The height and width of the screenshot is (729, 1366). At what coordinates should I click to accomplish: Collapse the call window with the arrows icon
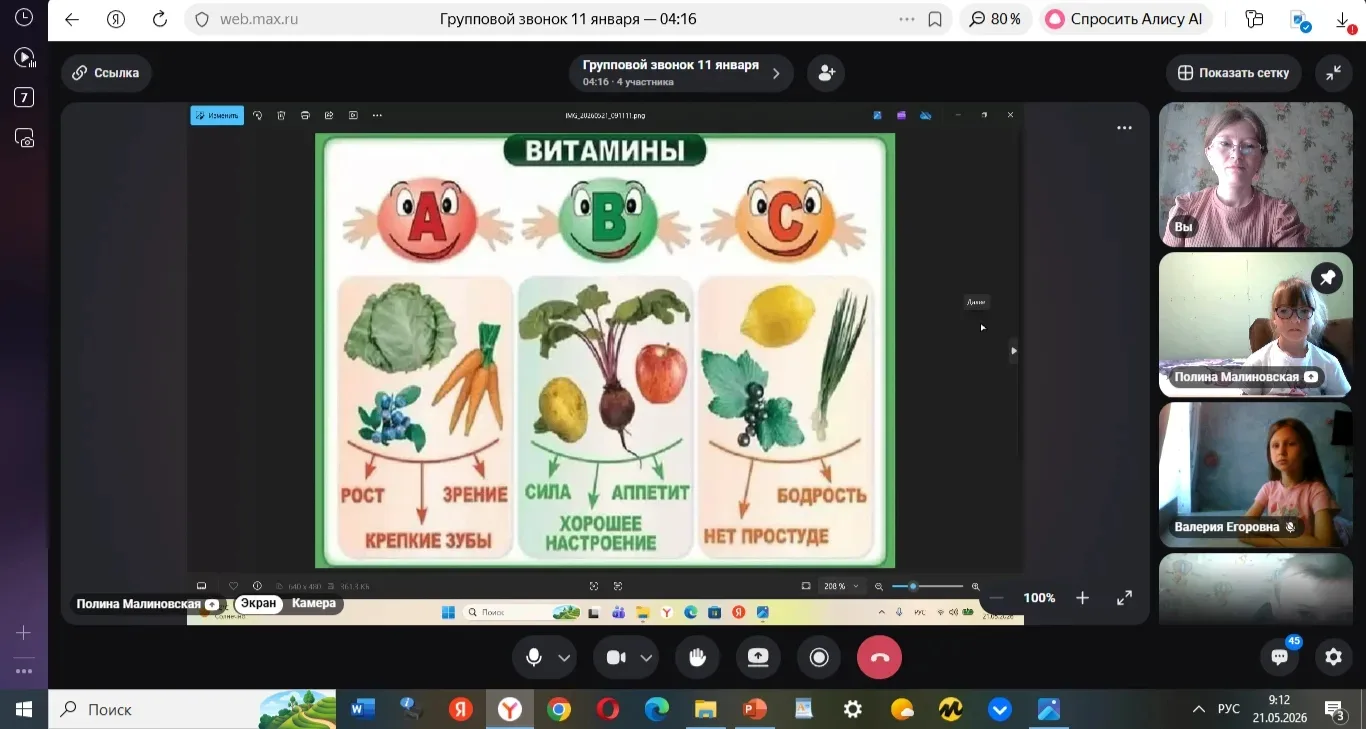pos(1334,73)
